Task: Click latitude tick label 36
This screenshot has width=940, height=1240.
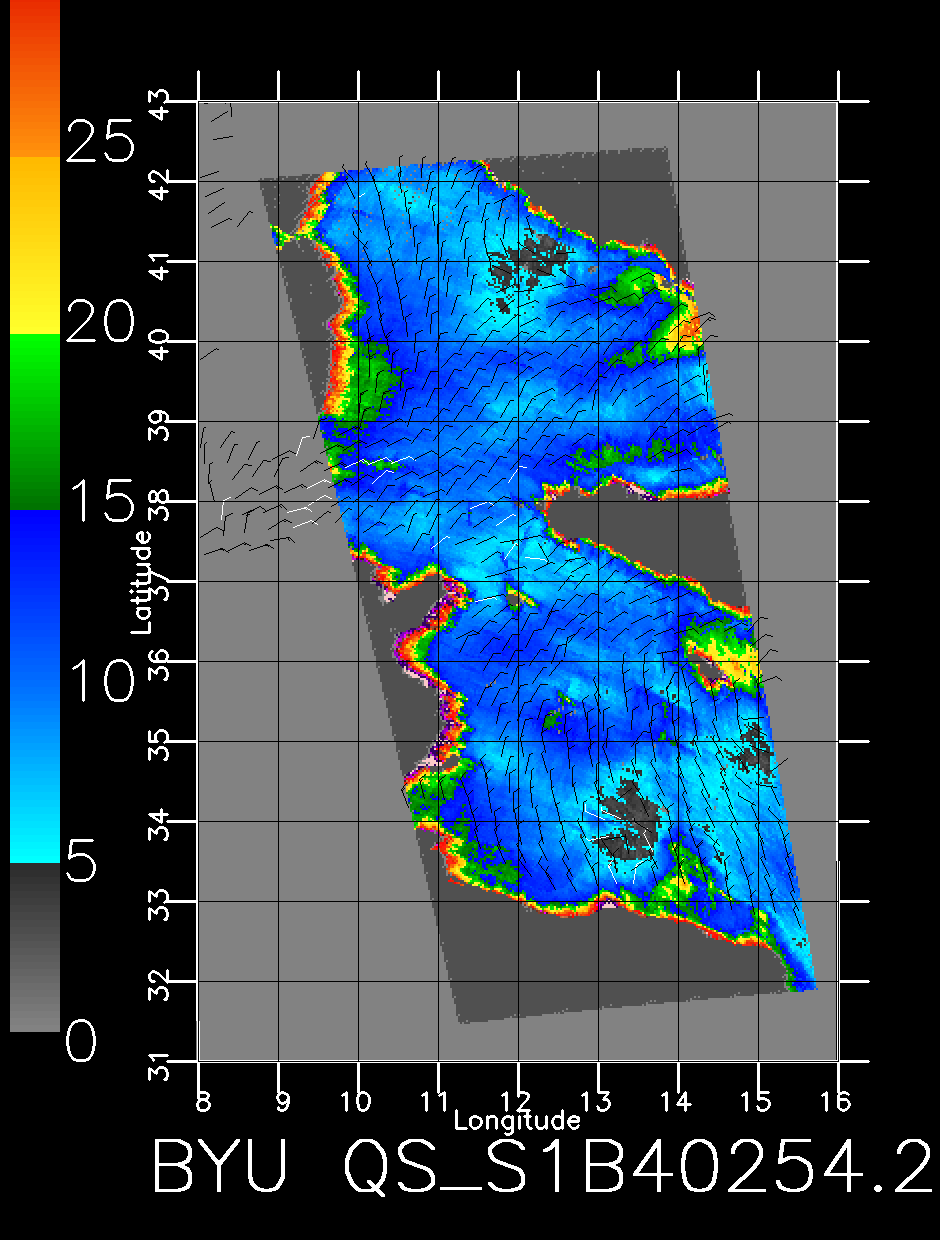Action: pyautogui.click(x=160, y=665)
